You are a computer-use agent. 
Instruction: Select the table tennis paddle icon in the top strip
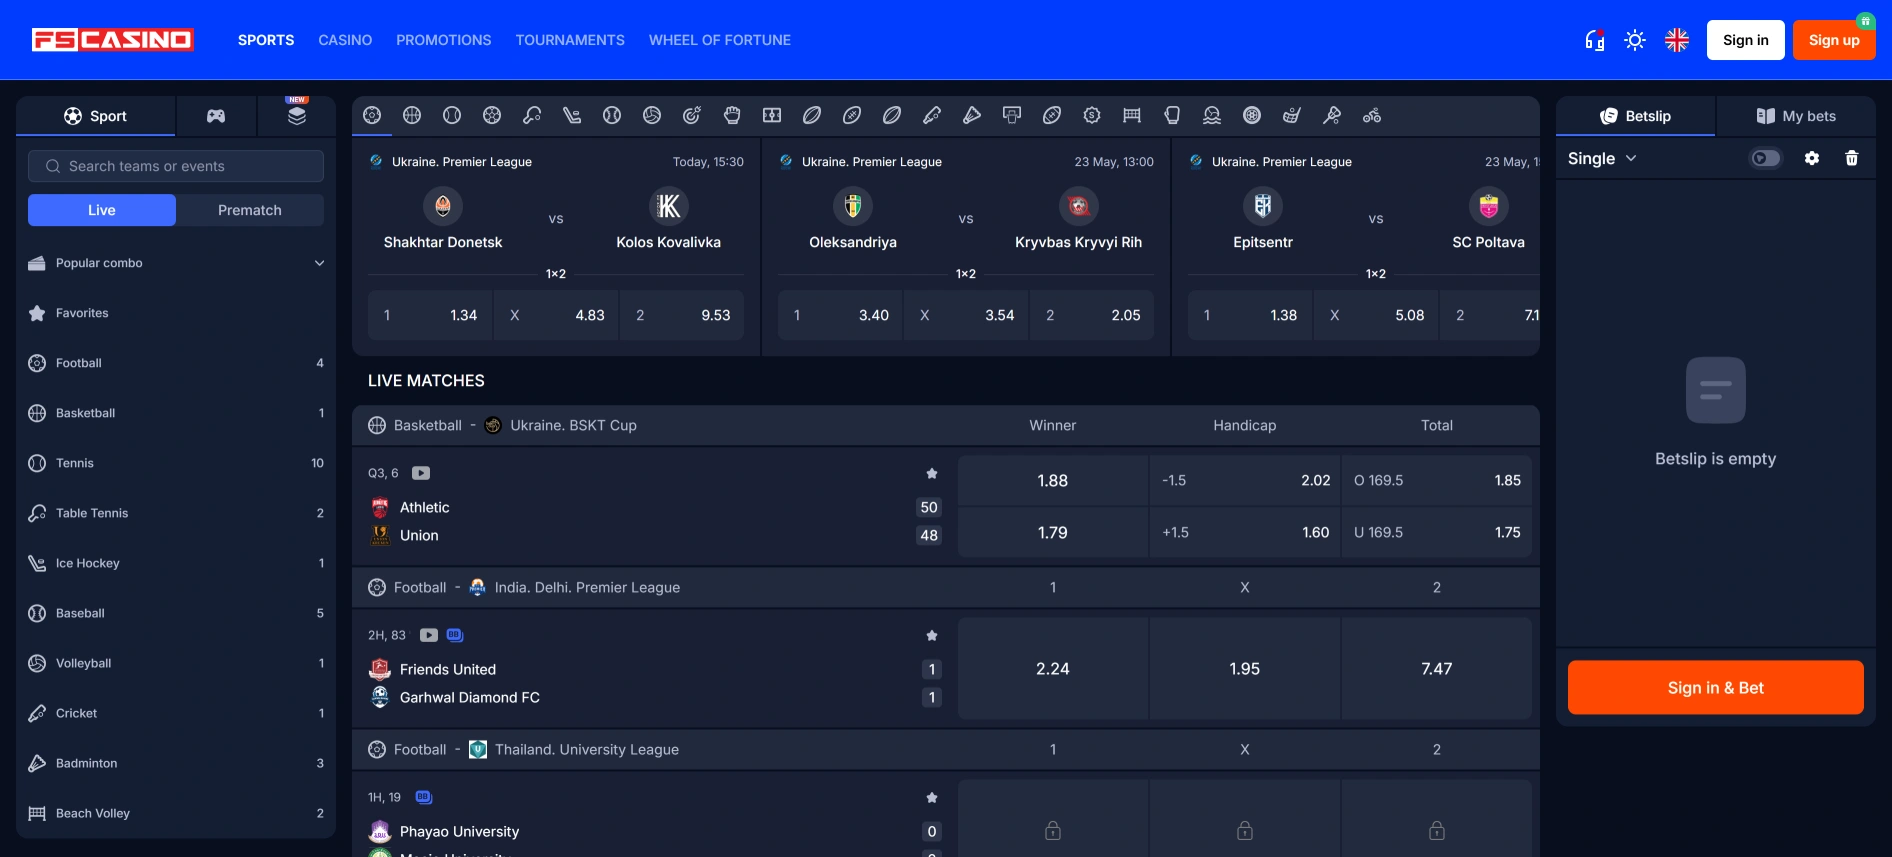pyautogui.click(x=532, y=116)
